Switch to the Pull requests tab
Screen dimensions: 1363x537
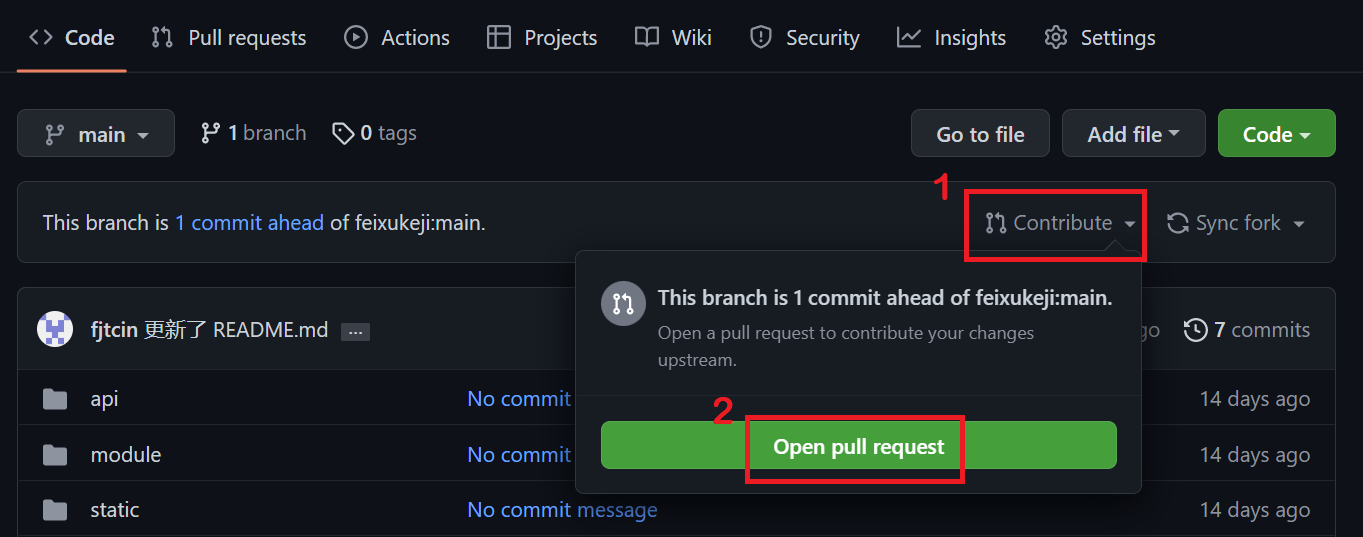point(229,38)
